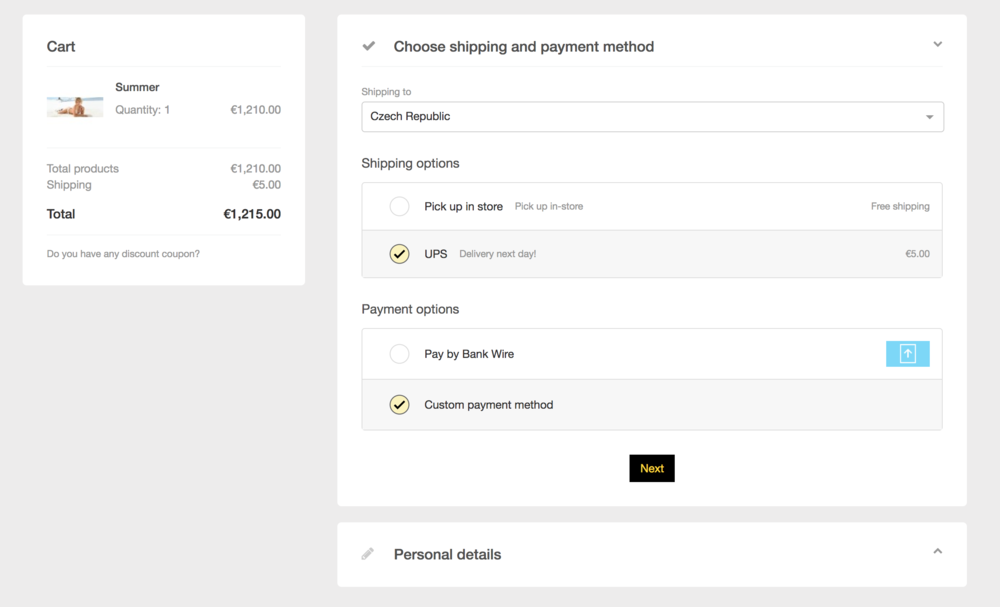Collapse the shipping and payment section chevron
The height and width of the screenshot is (607, 1000).
tap(937, 44)
